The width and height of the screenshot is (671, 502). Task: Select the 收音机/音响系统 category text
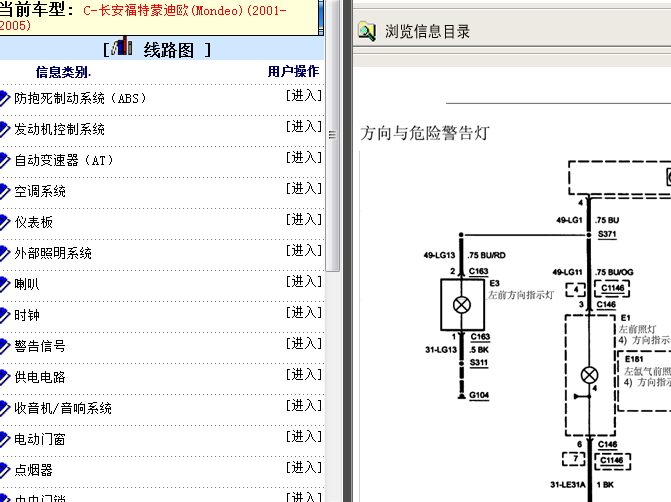coord(63,408)
